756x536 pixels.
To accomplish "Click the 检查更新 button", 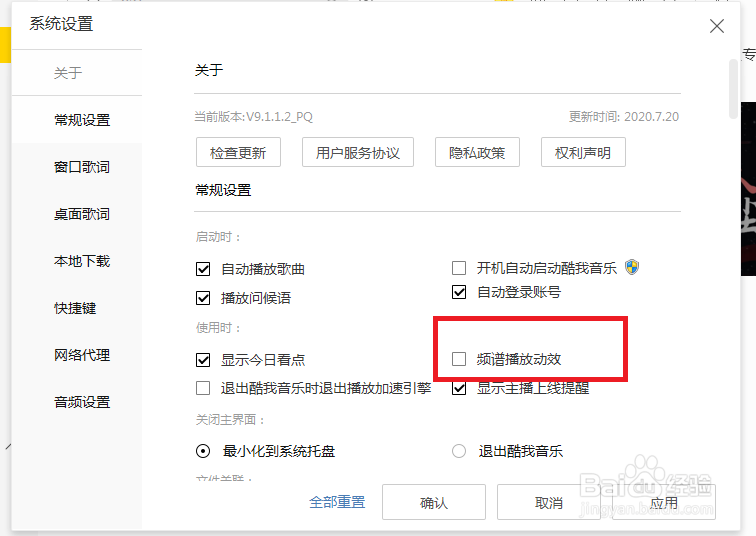I will pos(238,152).
